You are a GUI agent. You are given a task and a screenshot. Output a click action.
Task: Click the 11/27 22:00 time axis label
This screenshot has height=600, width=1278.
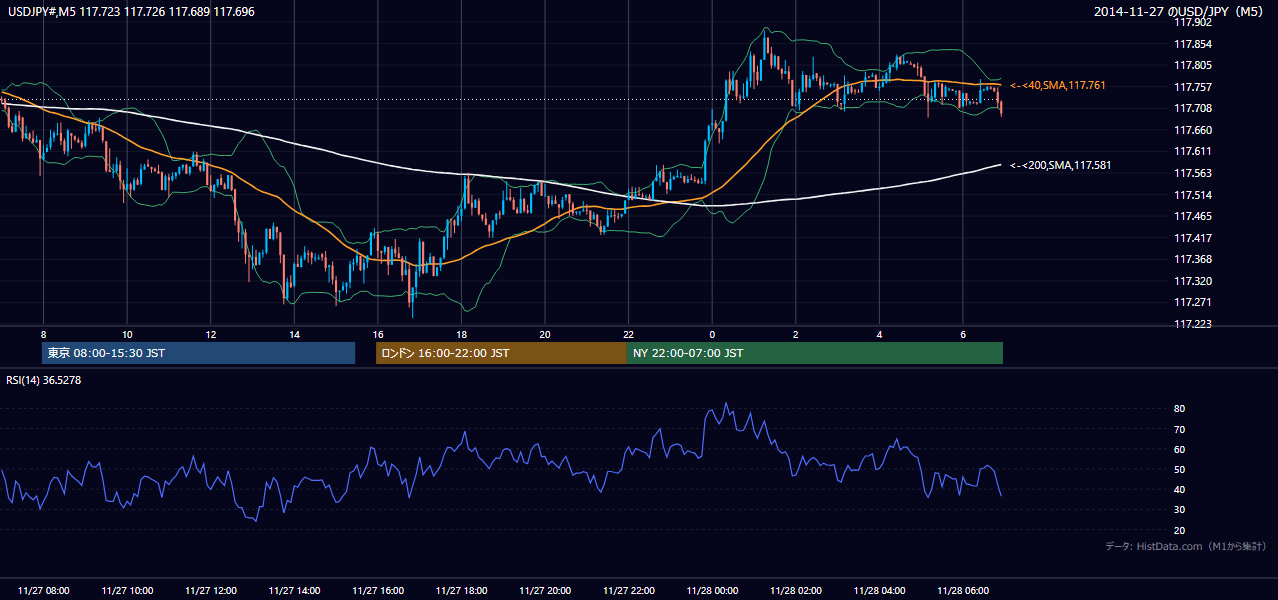[x=628, y=591]
